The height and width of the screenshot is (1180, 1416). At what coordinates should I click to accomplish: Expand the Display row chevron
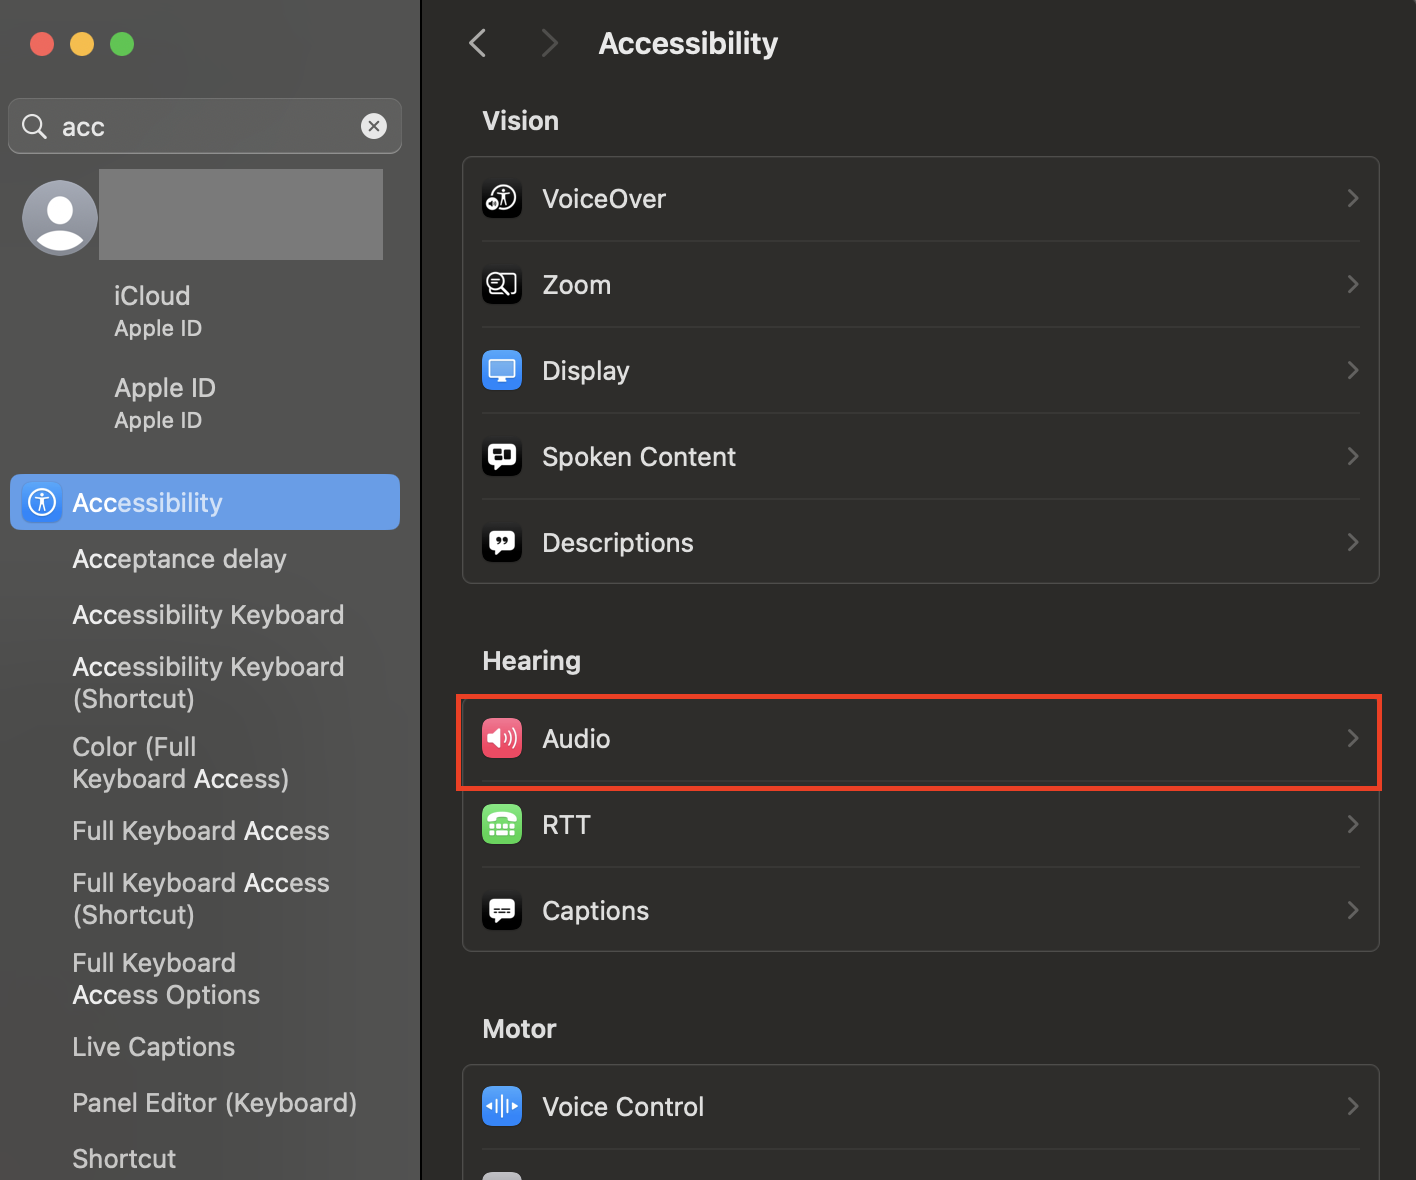(1352, 370)
